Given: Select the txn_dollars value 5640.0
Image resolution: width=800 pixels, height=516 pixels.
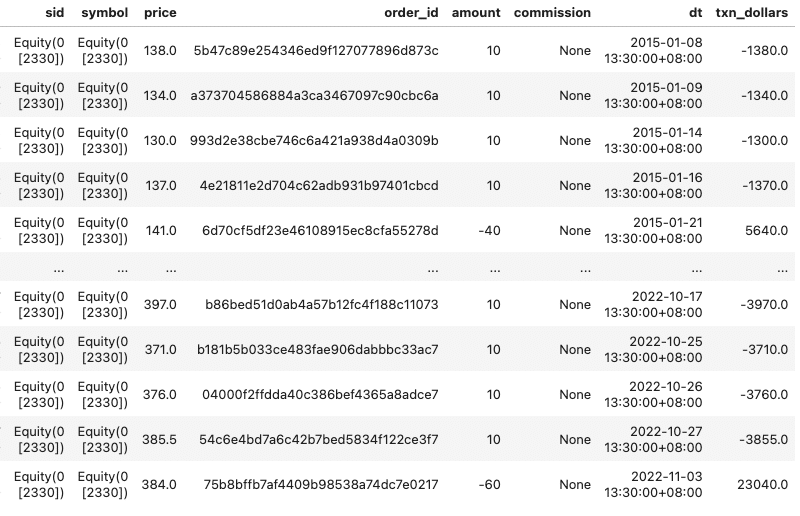Looking at the screenshot, I should click(x=767, y=230).
